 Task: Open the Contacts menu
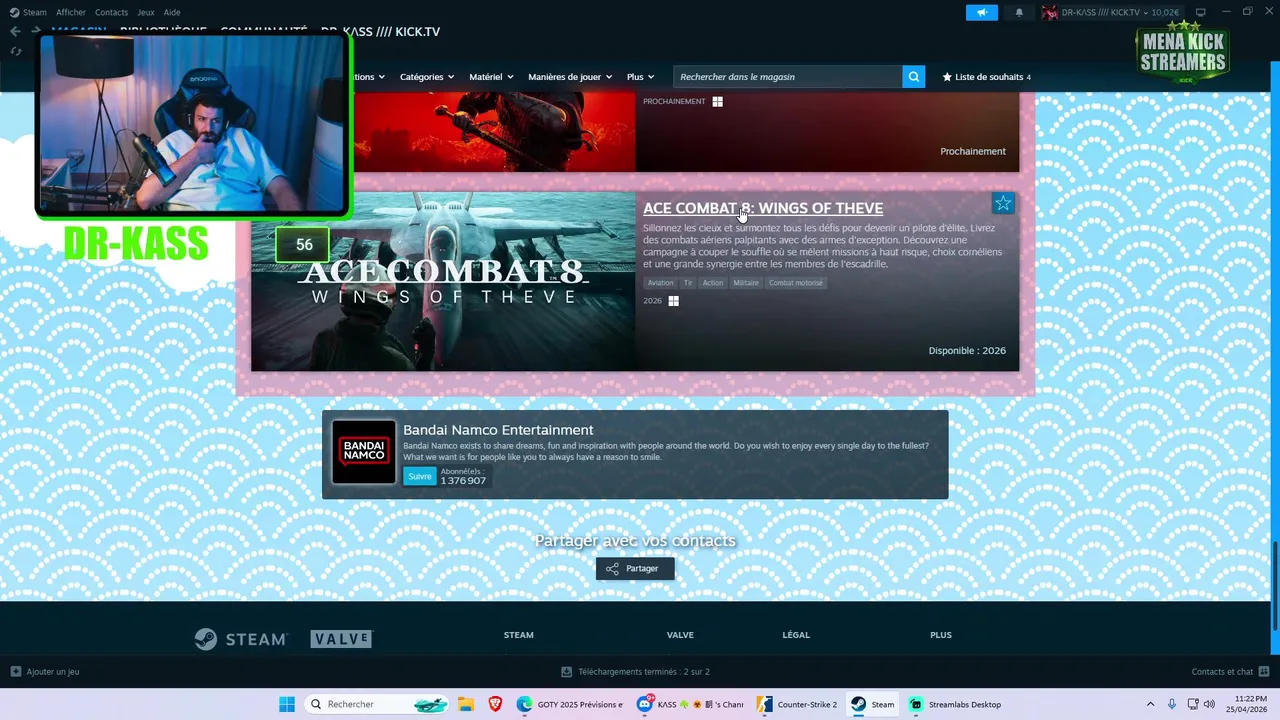111,12
